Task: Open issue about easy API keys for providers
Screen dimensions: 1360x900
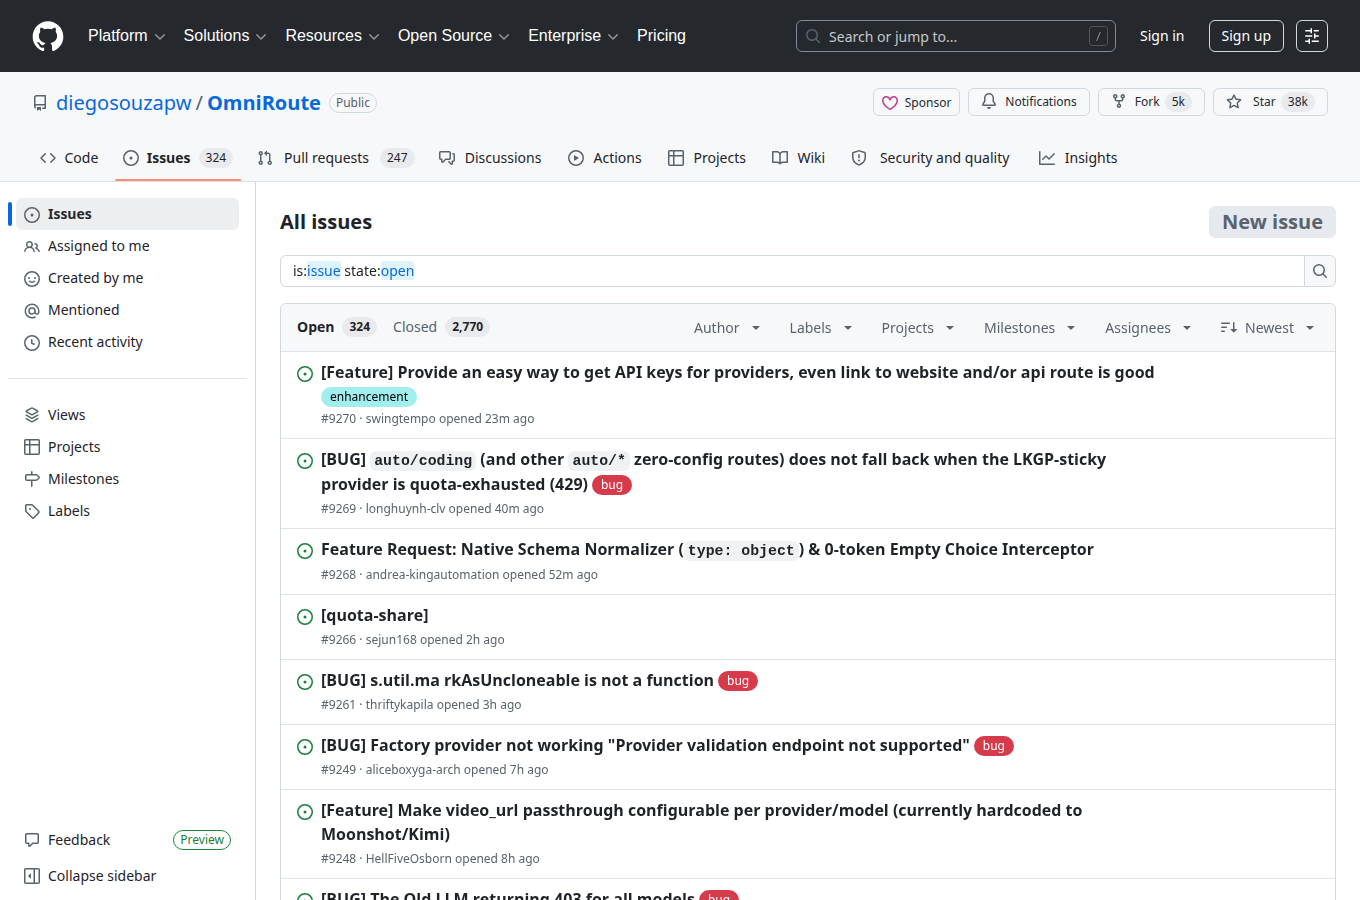Action: [x=737, y=372]
